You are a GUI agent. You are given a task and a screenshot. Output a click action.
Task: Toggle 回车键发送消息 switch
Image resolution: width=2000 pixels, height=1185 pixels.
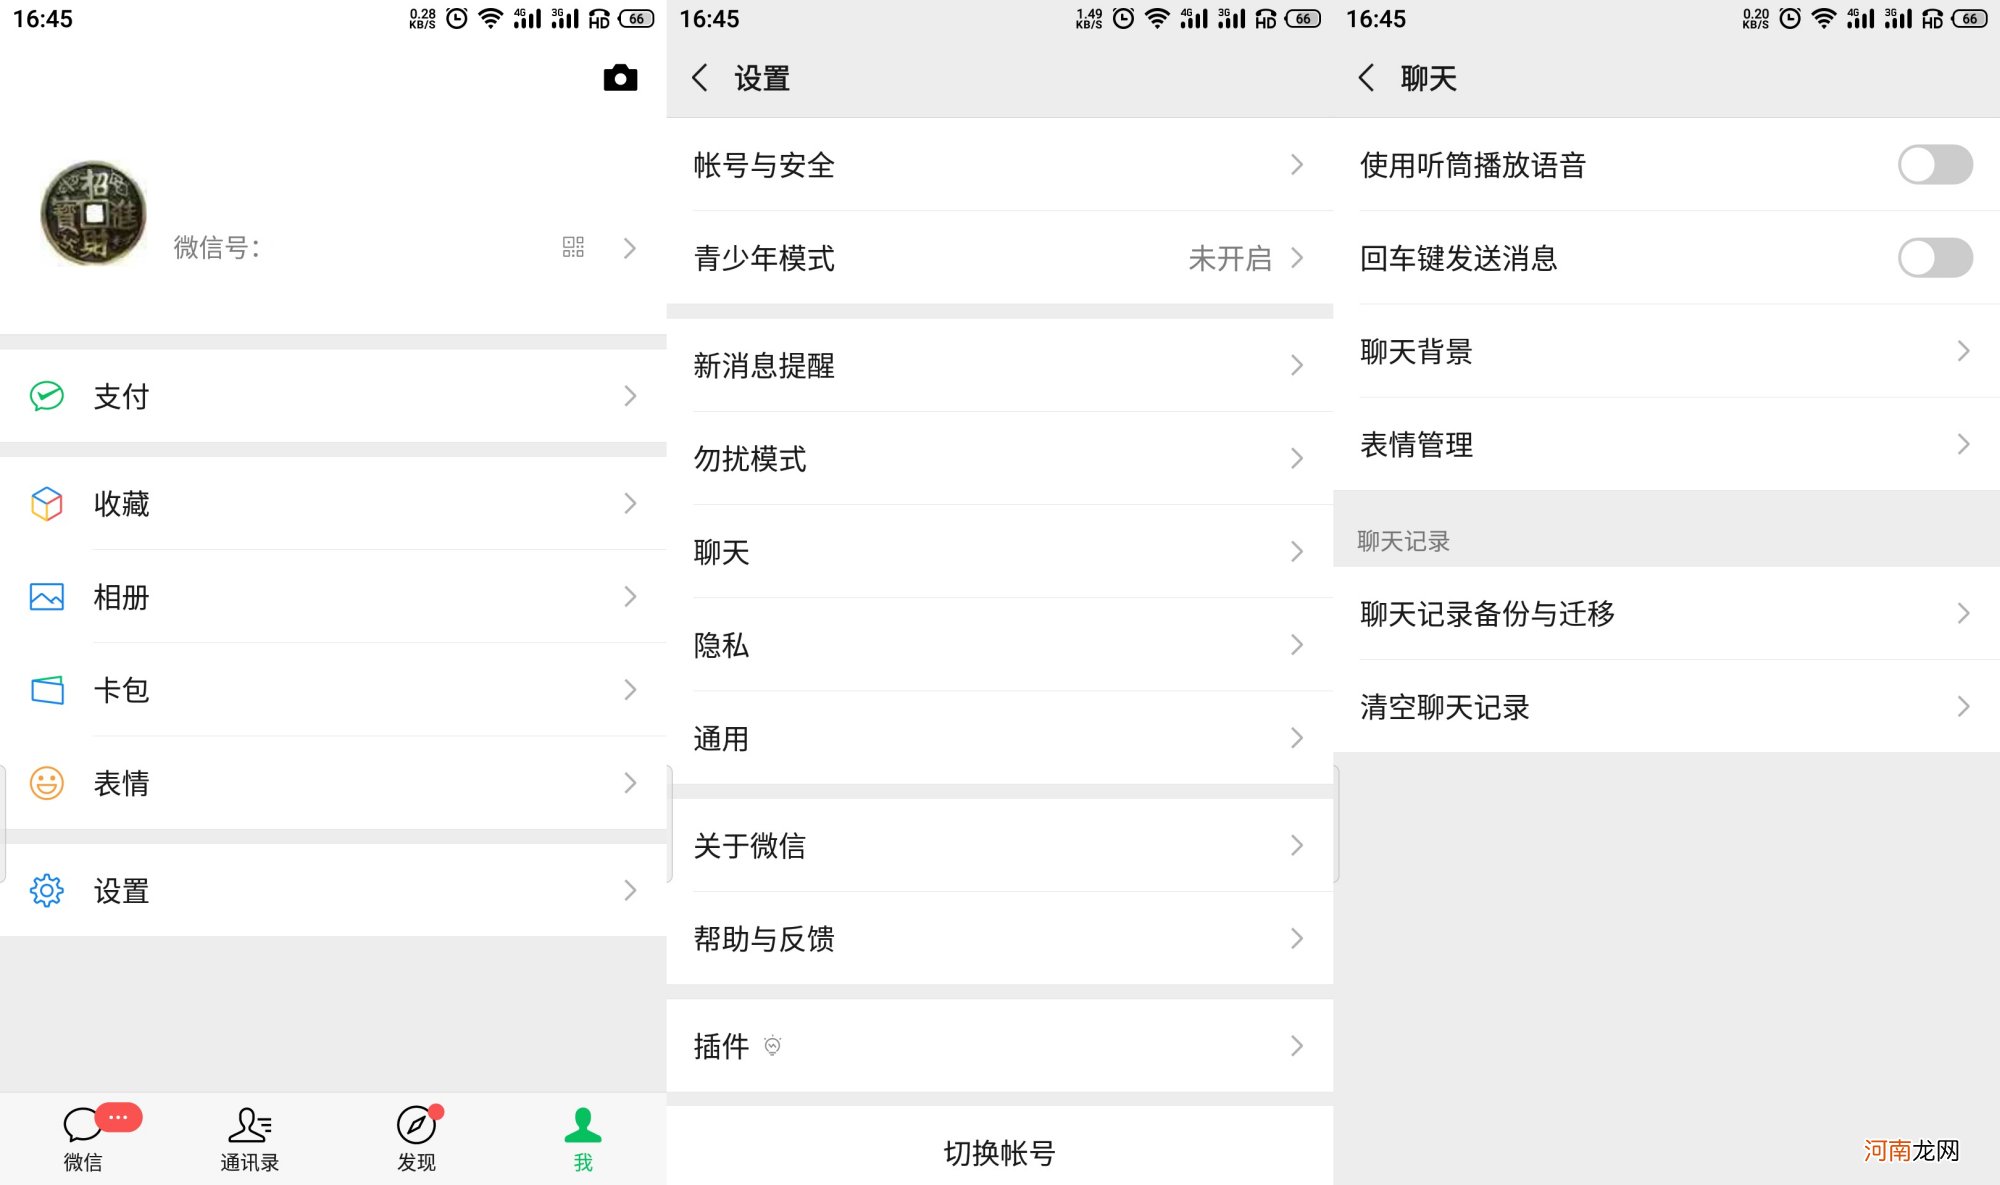[1938, 257]
